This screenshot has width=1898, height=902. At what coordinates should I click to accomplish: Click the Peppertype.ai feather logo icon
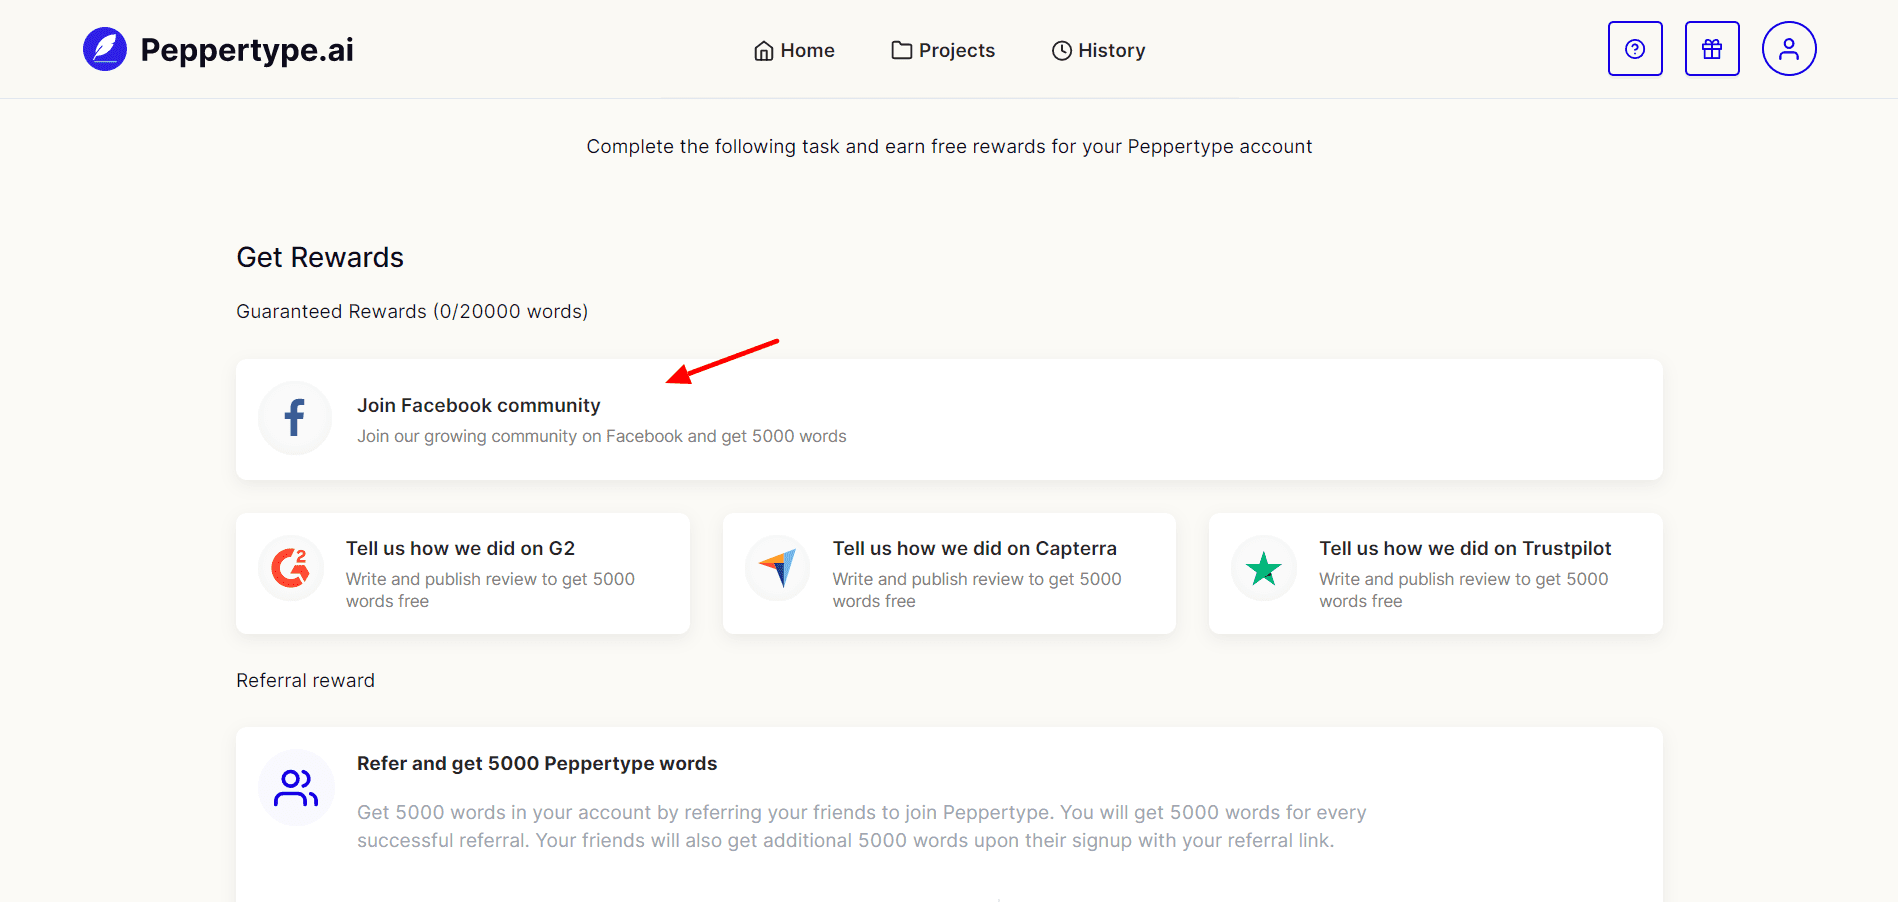pos(105,49)
